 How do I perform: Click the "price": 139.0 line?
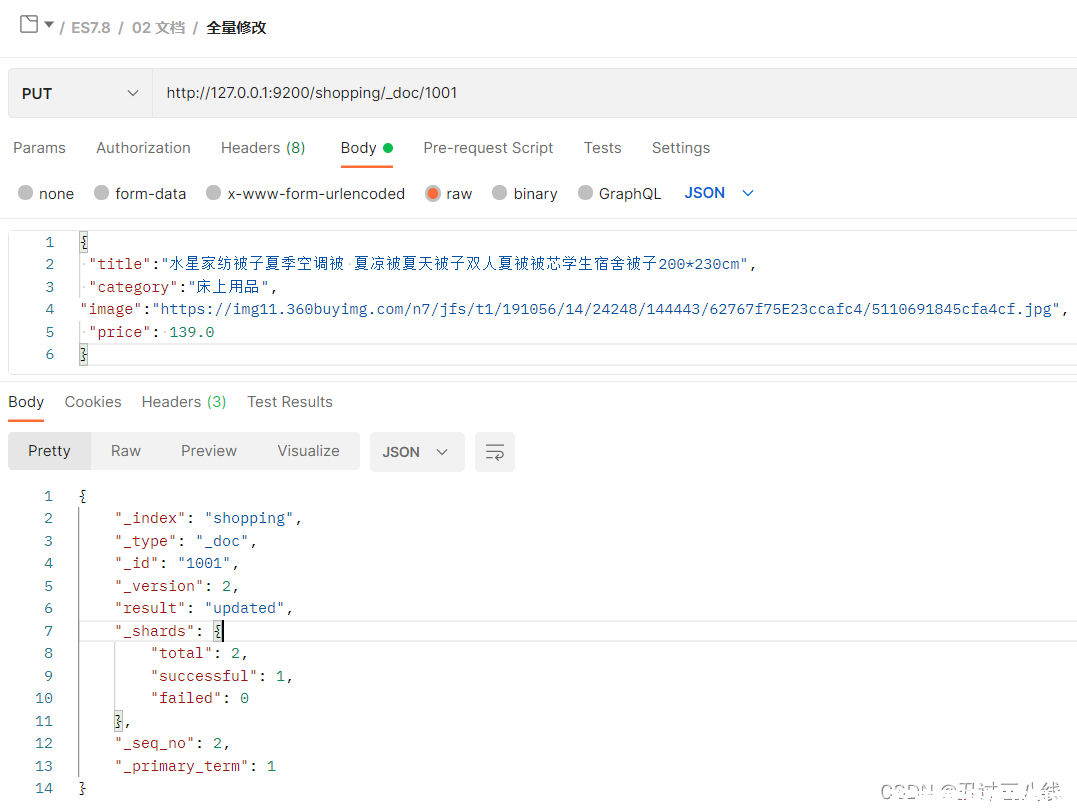(151, 332)
